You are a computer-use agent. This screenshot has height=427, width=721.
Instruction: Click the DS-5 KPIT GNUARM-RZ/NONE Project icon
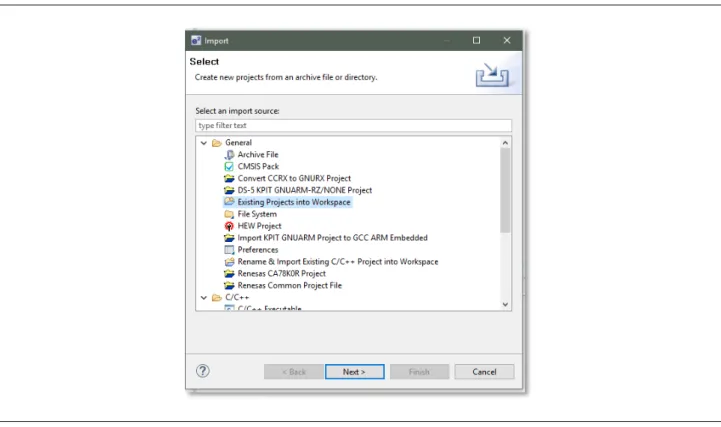[x=229, y=190]
